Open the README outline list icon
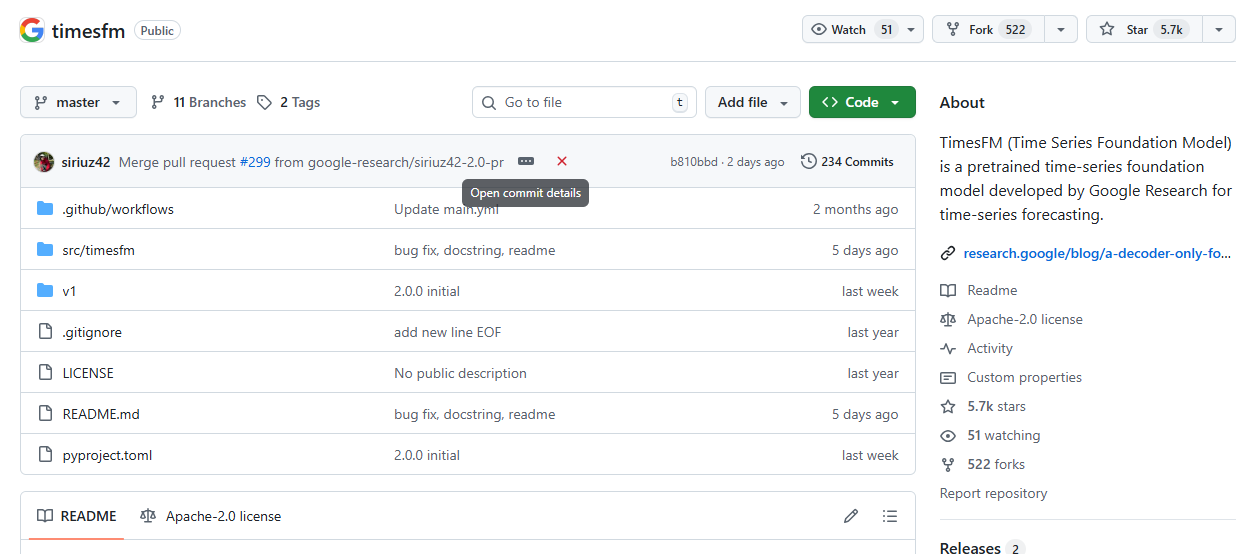 (x=890, y=516)
